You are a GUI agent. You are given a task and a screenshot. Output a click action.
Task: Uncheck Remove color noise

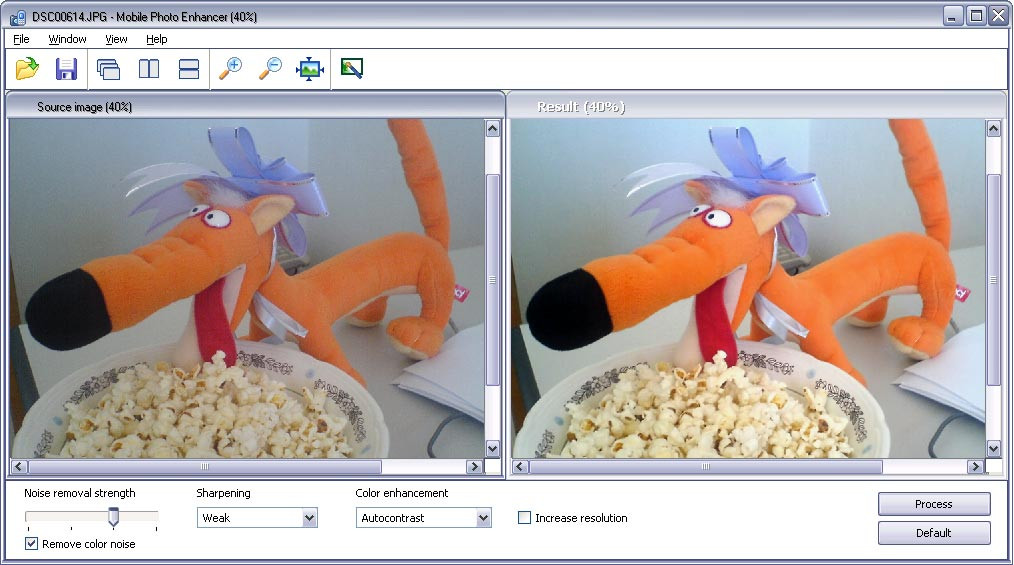coord(31,544)
